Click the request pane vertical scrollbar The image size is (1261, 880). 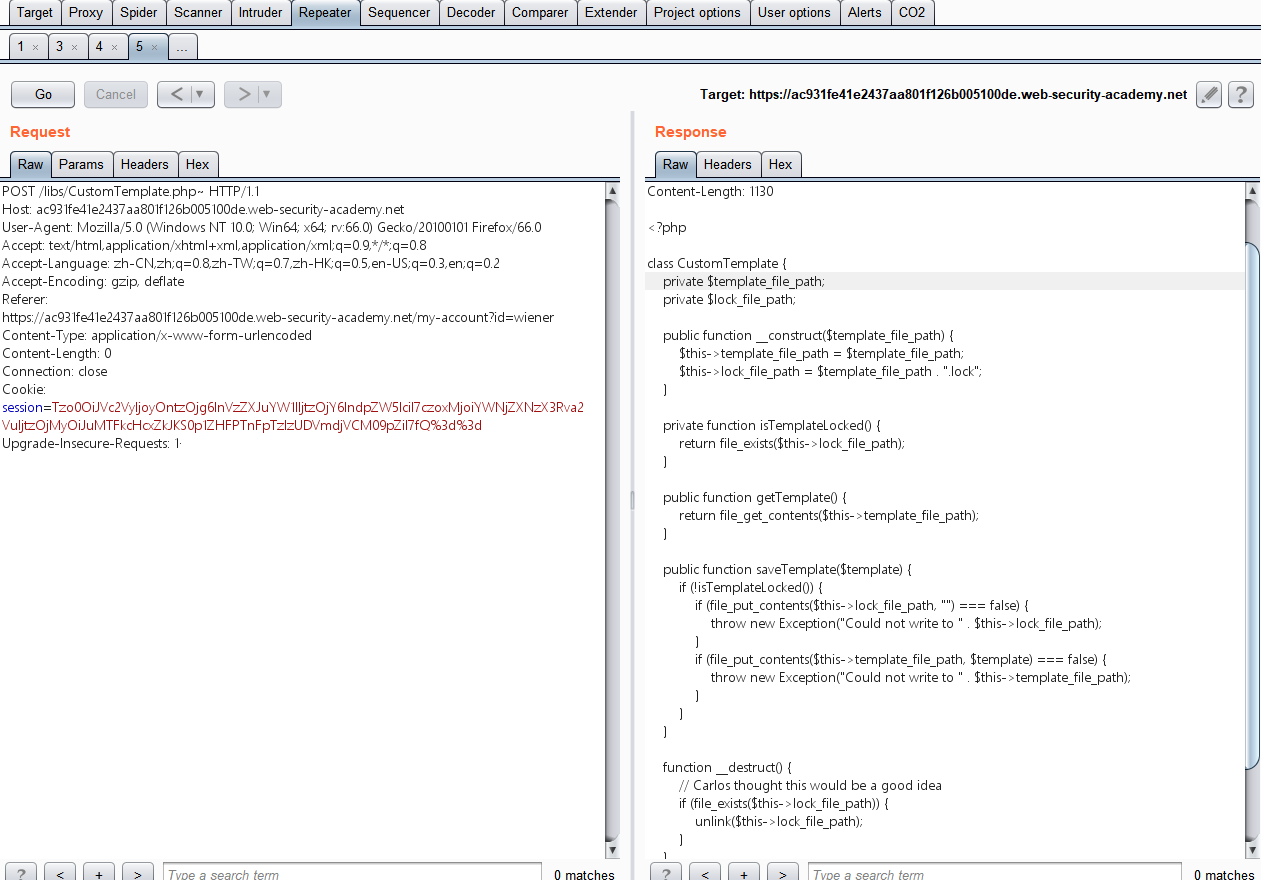tap(612, 520)
